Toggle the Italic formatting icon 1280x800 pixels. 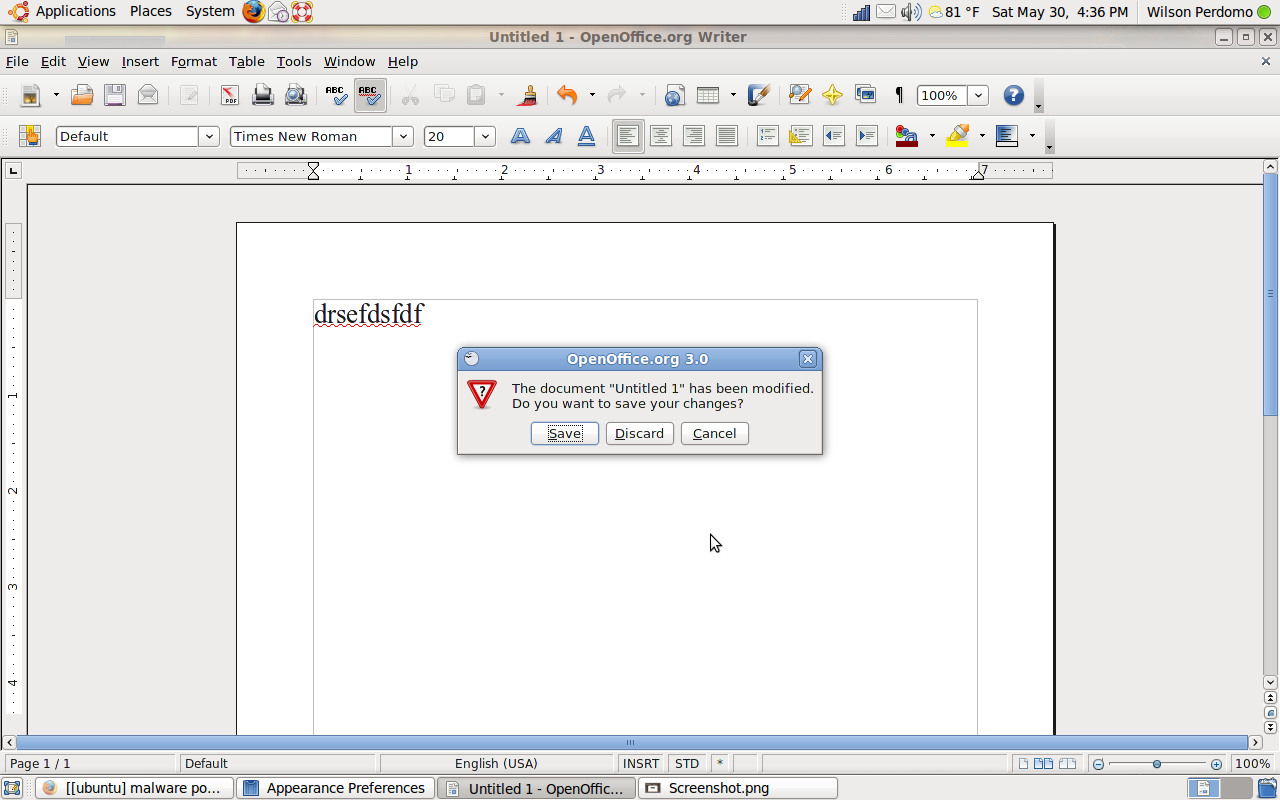[553, 136]
